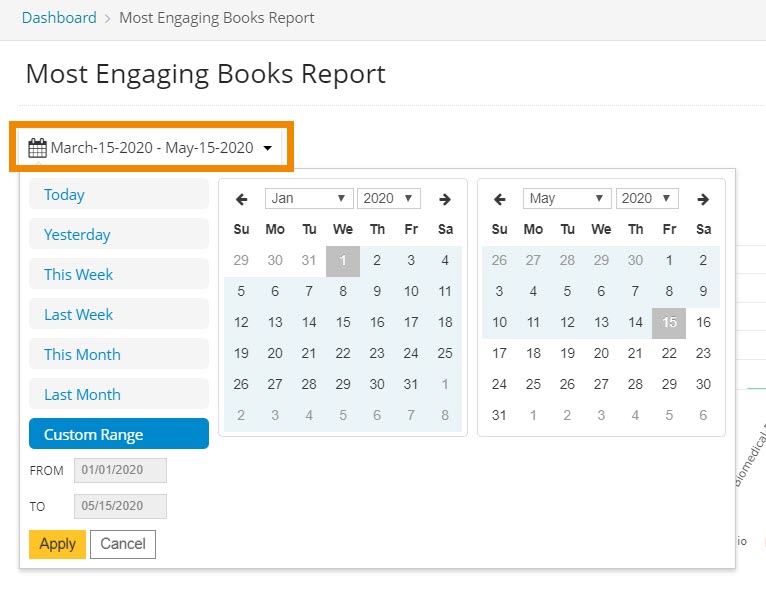Click the TO date input field
The height and width of the screenshot is (590, 766).
click(x=120, y=506)
